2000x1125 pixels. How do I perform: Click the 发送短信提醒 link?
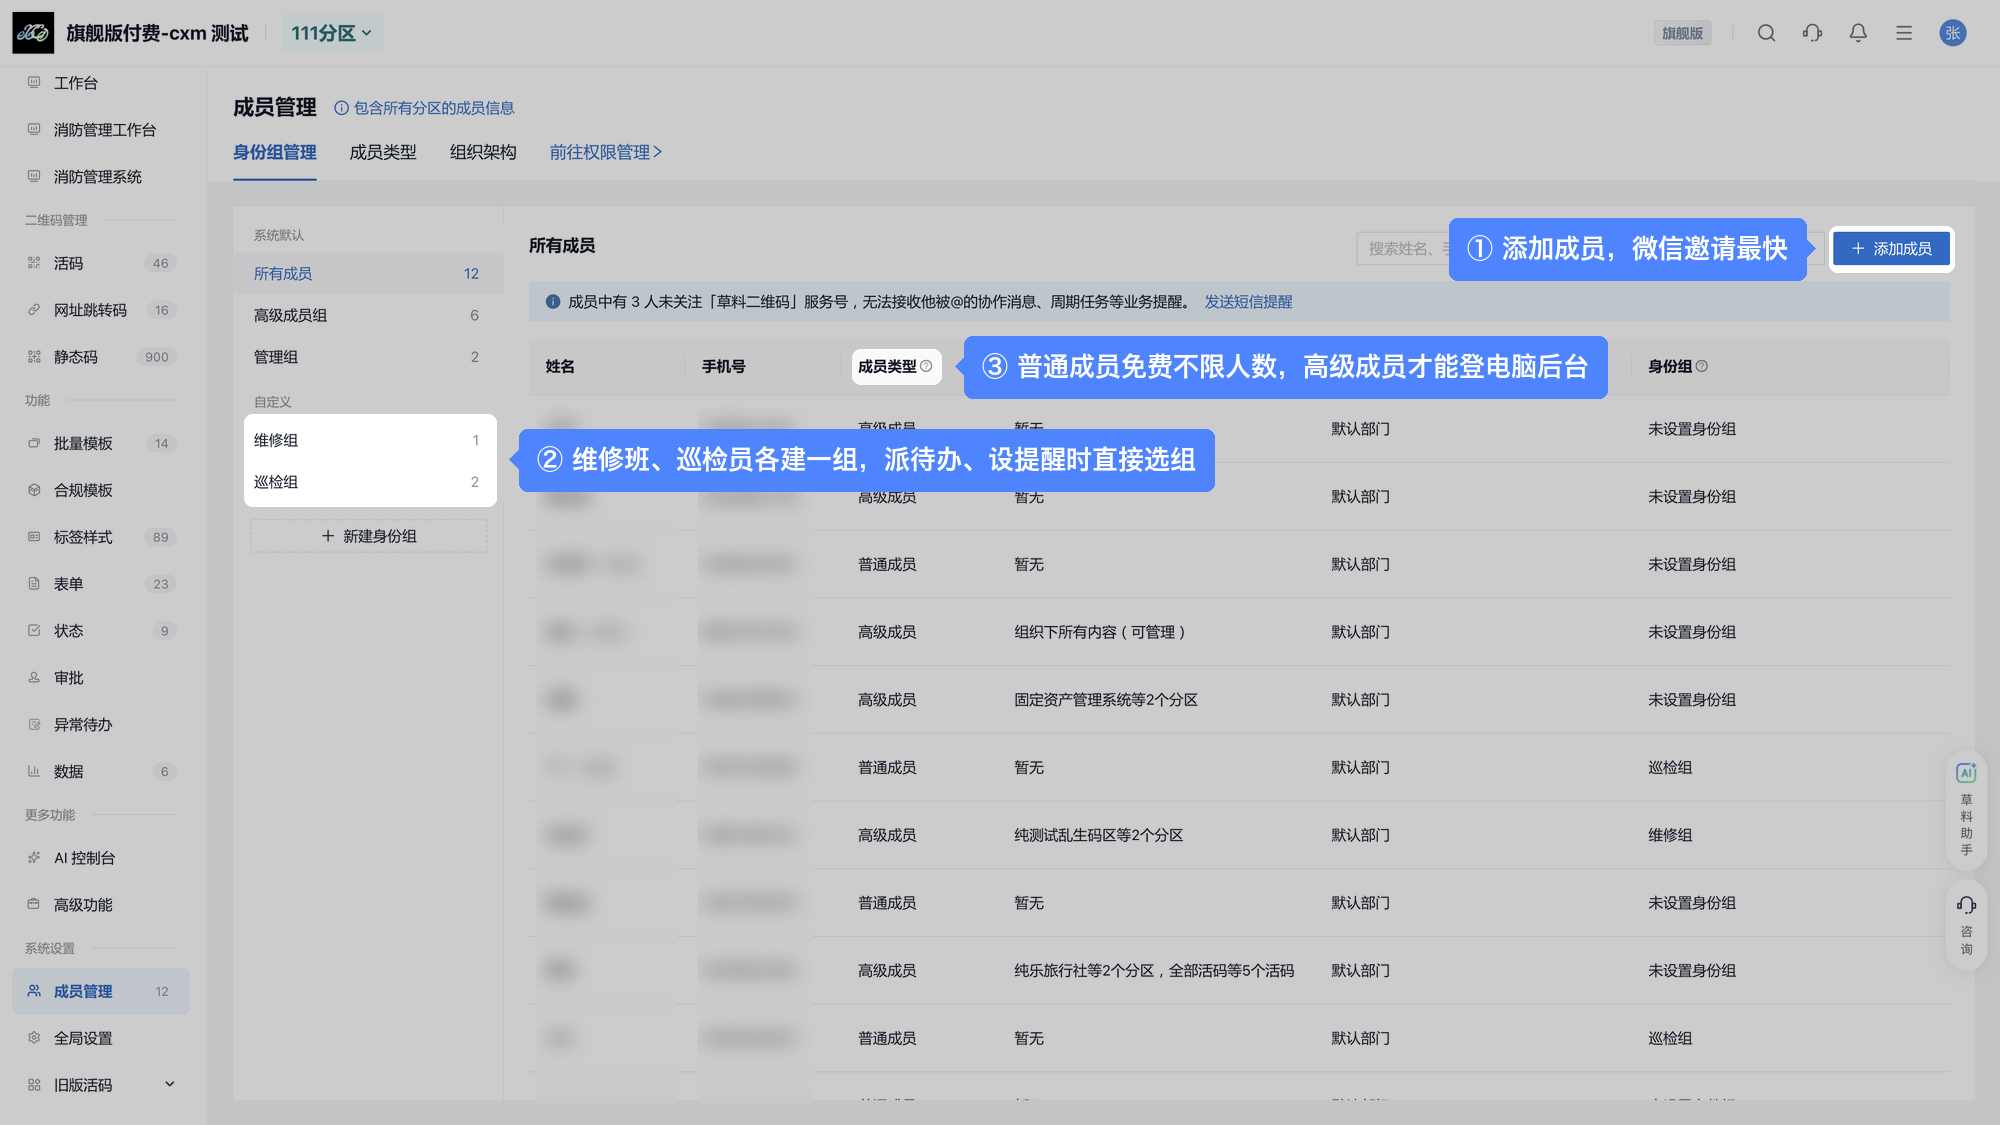1248,302
